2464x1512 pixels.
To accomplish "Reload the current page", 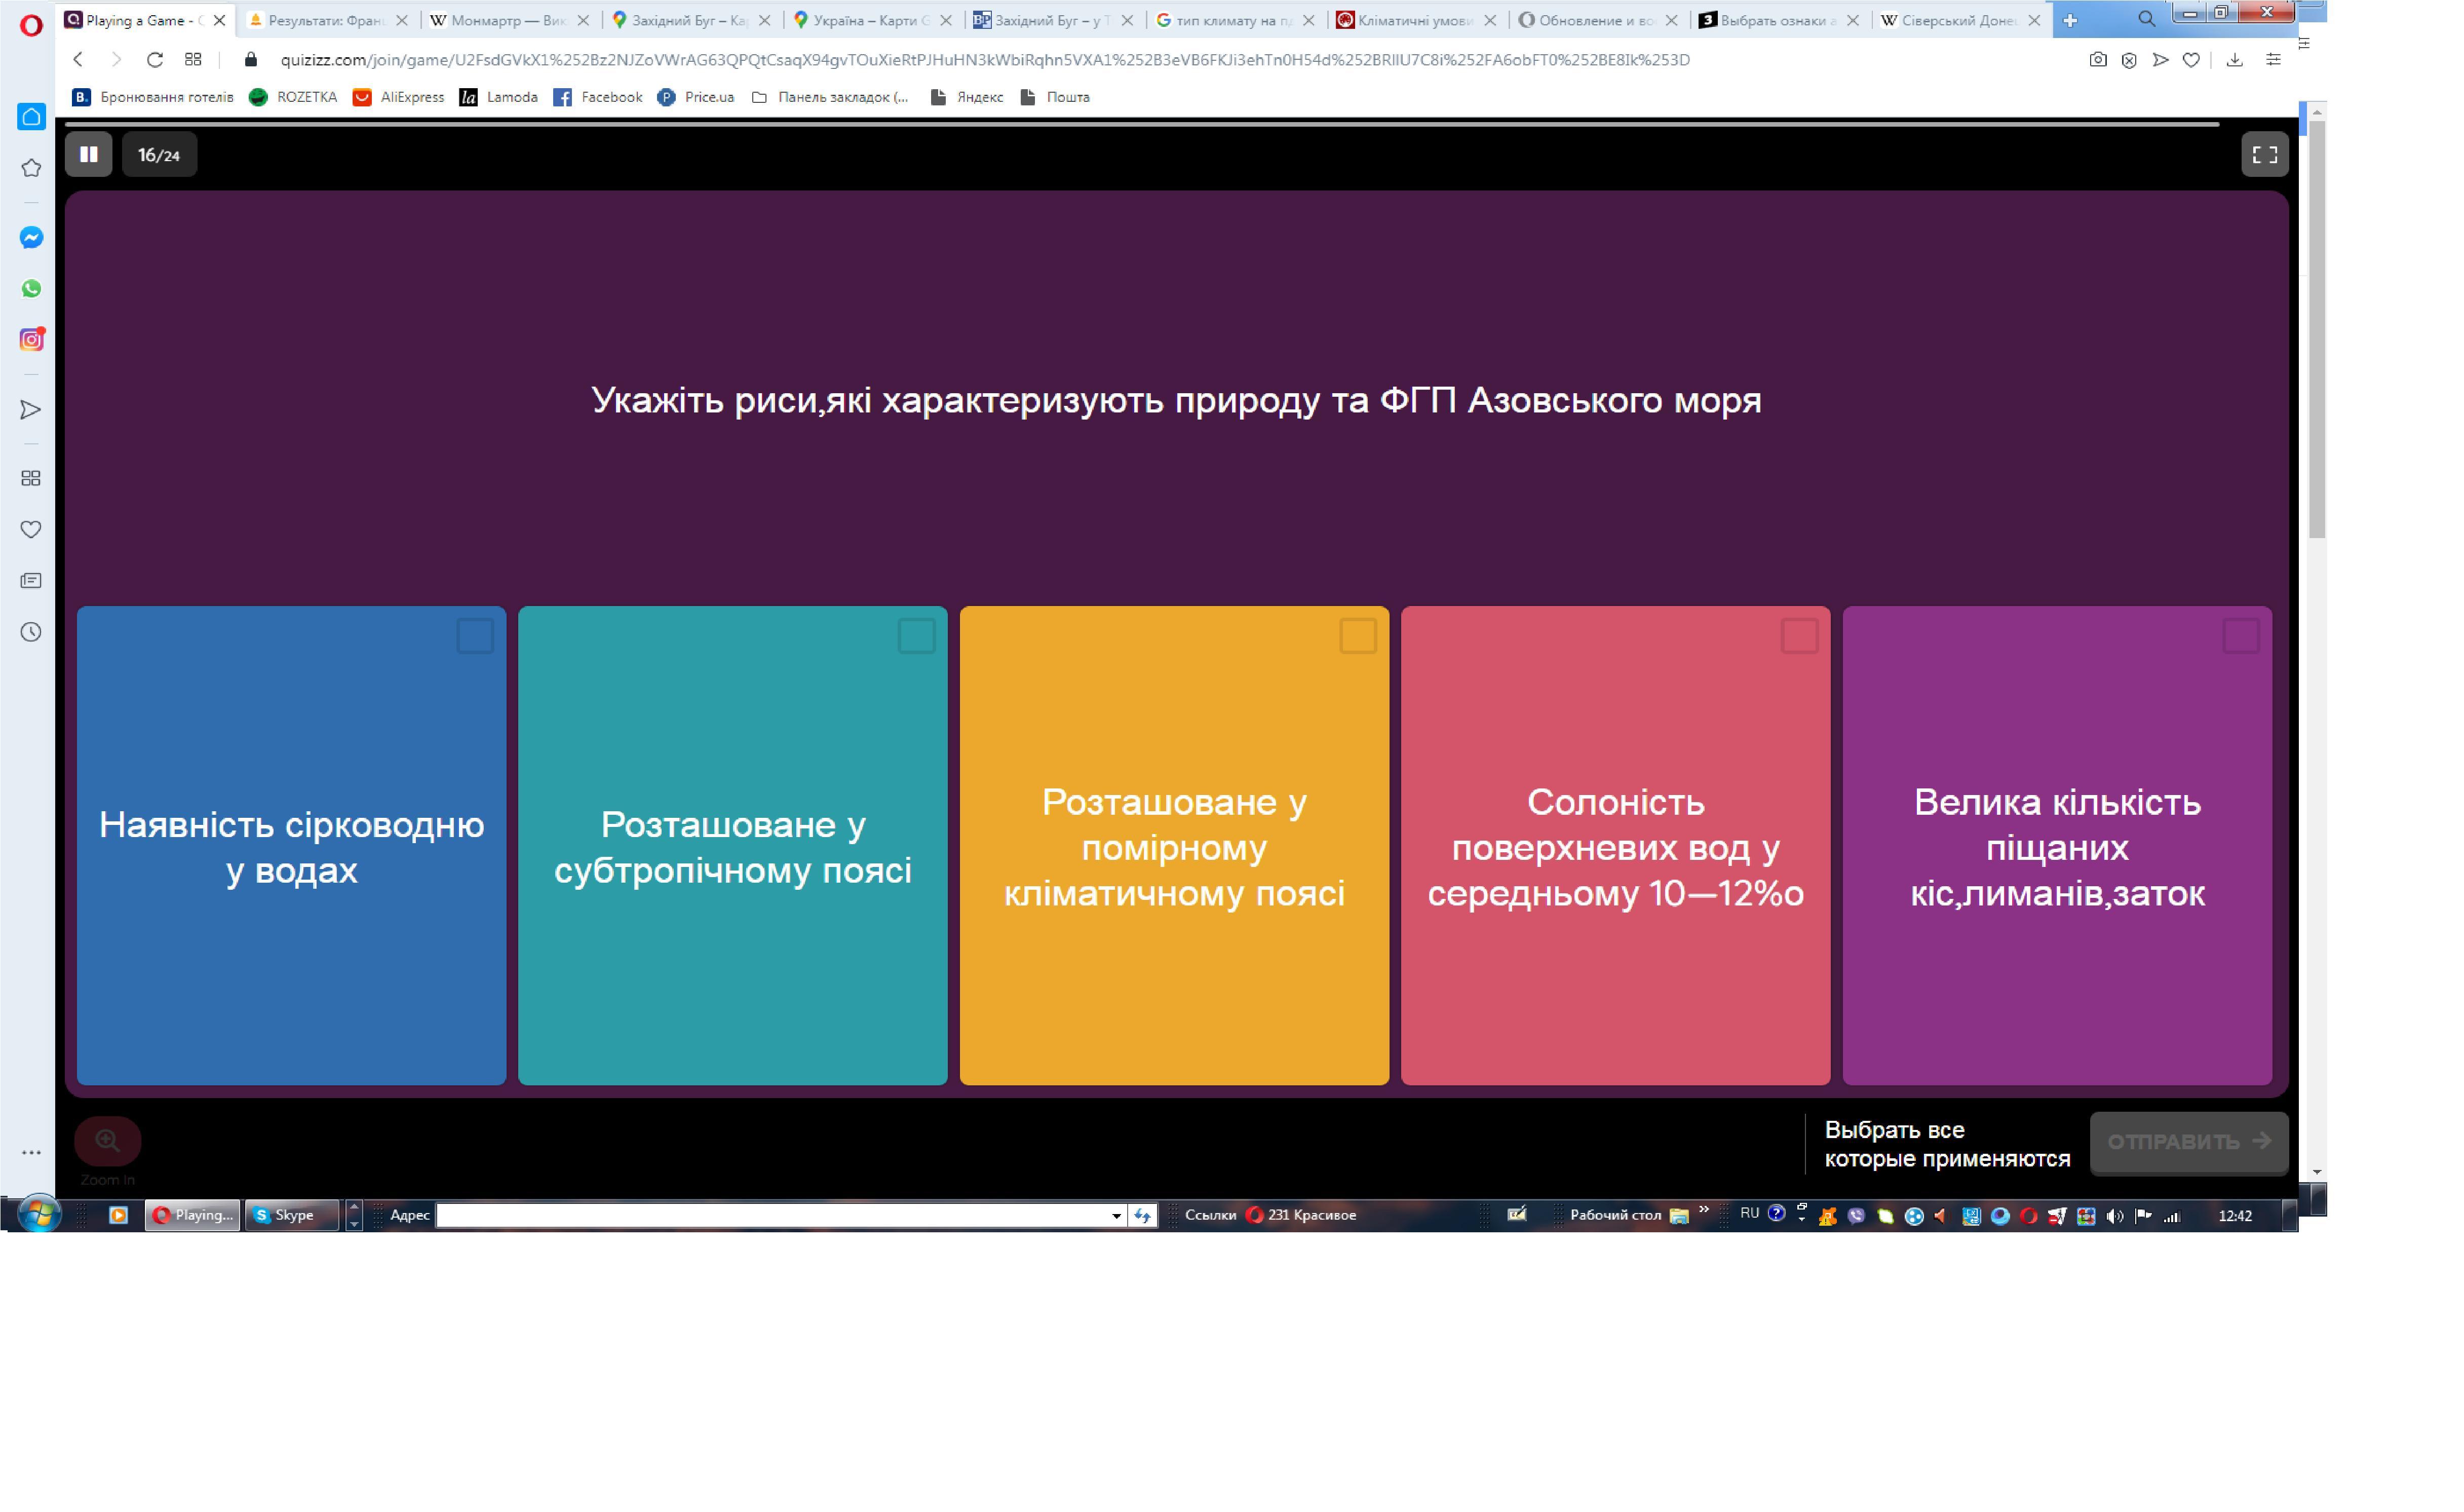I will [154, 60].
